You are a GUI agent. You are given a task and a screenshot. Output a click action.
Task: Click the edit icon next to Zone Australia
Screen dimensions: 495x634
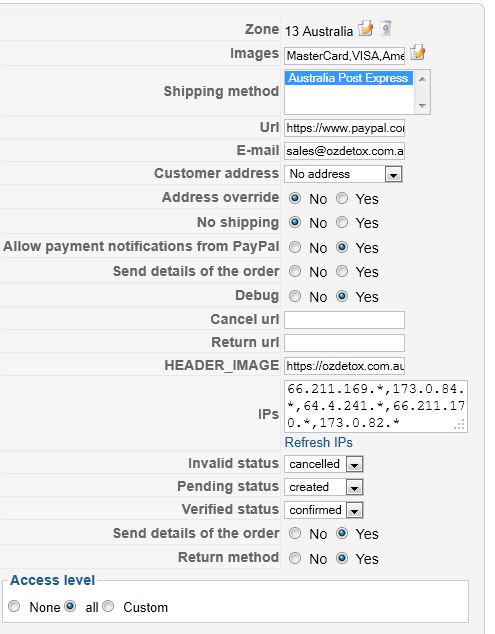click(366, 29)
